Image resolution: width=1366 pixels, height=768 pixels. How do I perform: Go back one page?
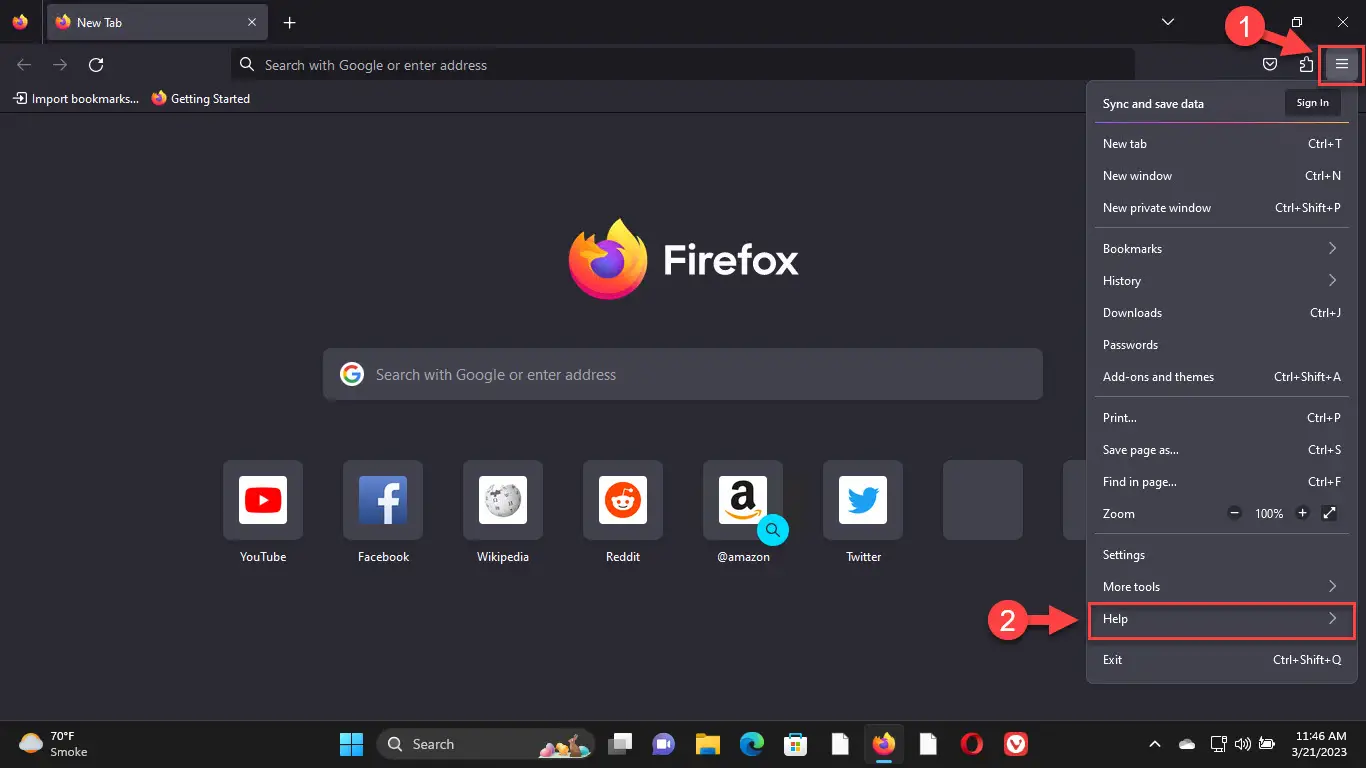coord(24,65)
